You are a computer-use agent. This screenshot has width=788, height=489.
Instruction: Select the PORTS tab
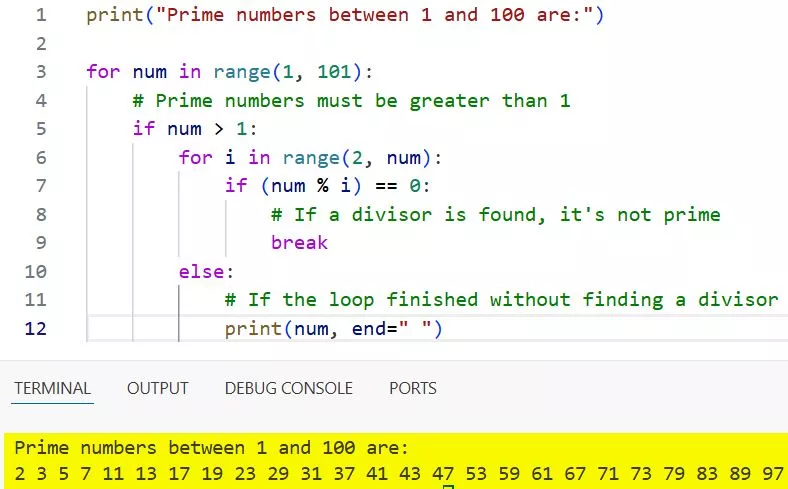coord(412,388)
